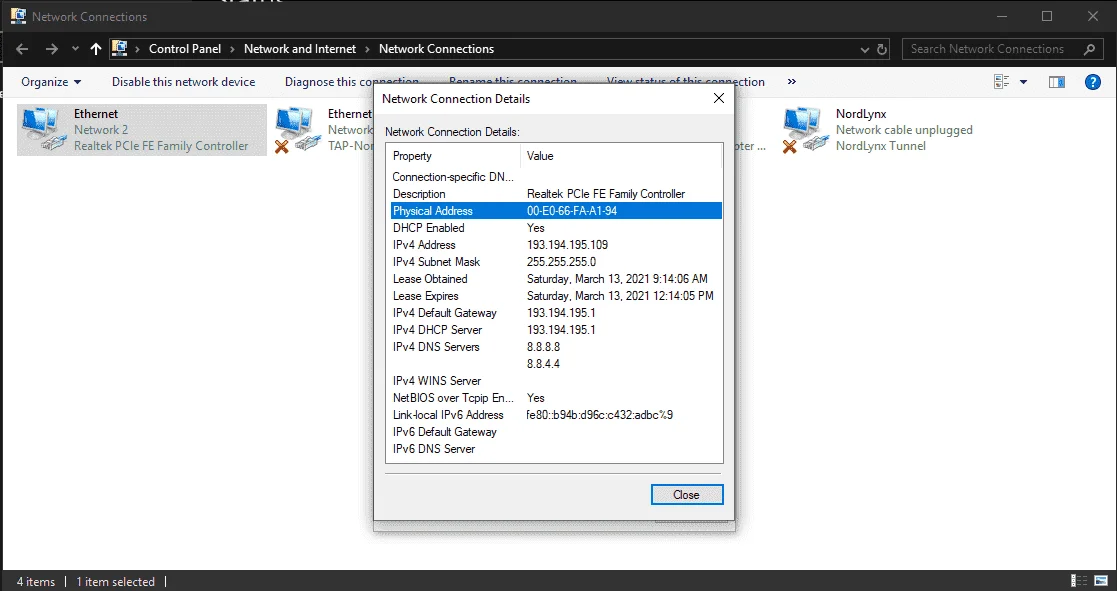This screenshot has height=591, width=1117.
Task: Select the IPv4 WINS Server row
Action: coord(556,381)
